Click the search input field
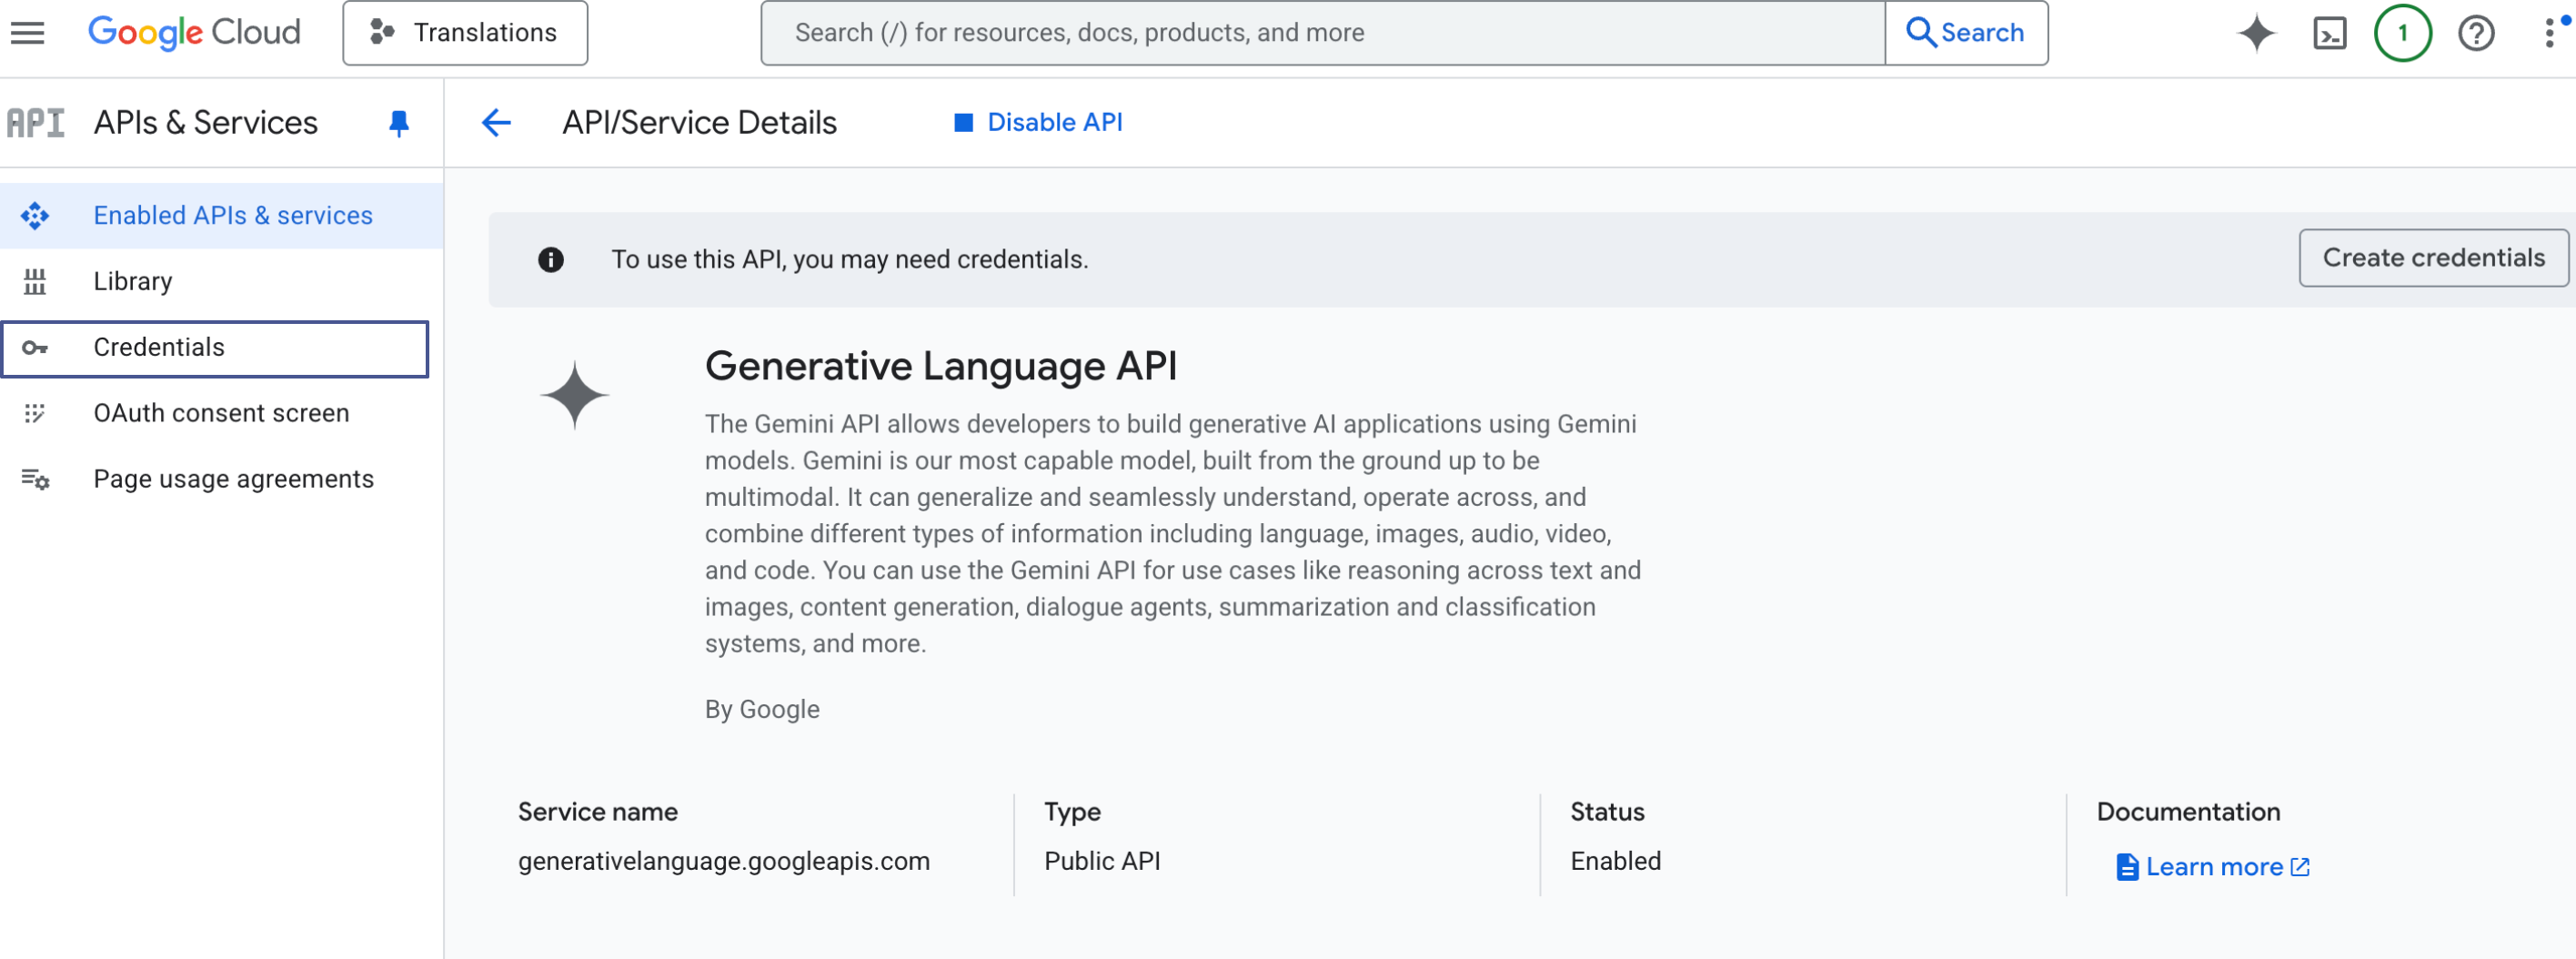 (1320, 33)
